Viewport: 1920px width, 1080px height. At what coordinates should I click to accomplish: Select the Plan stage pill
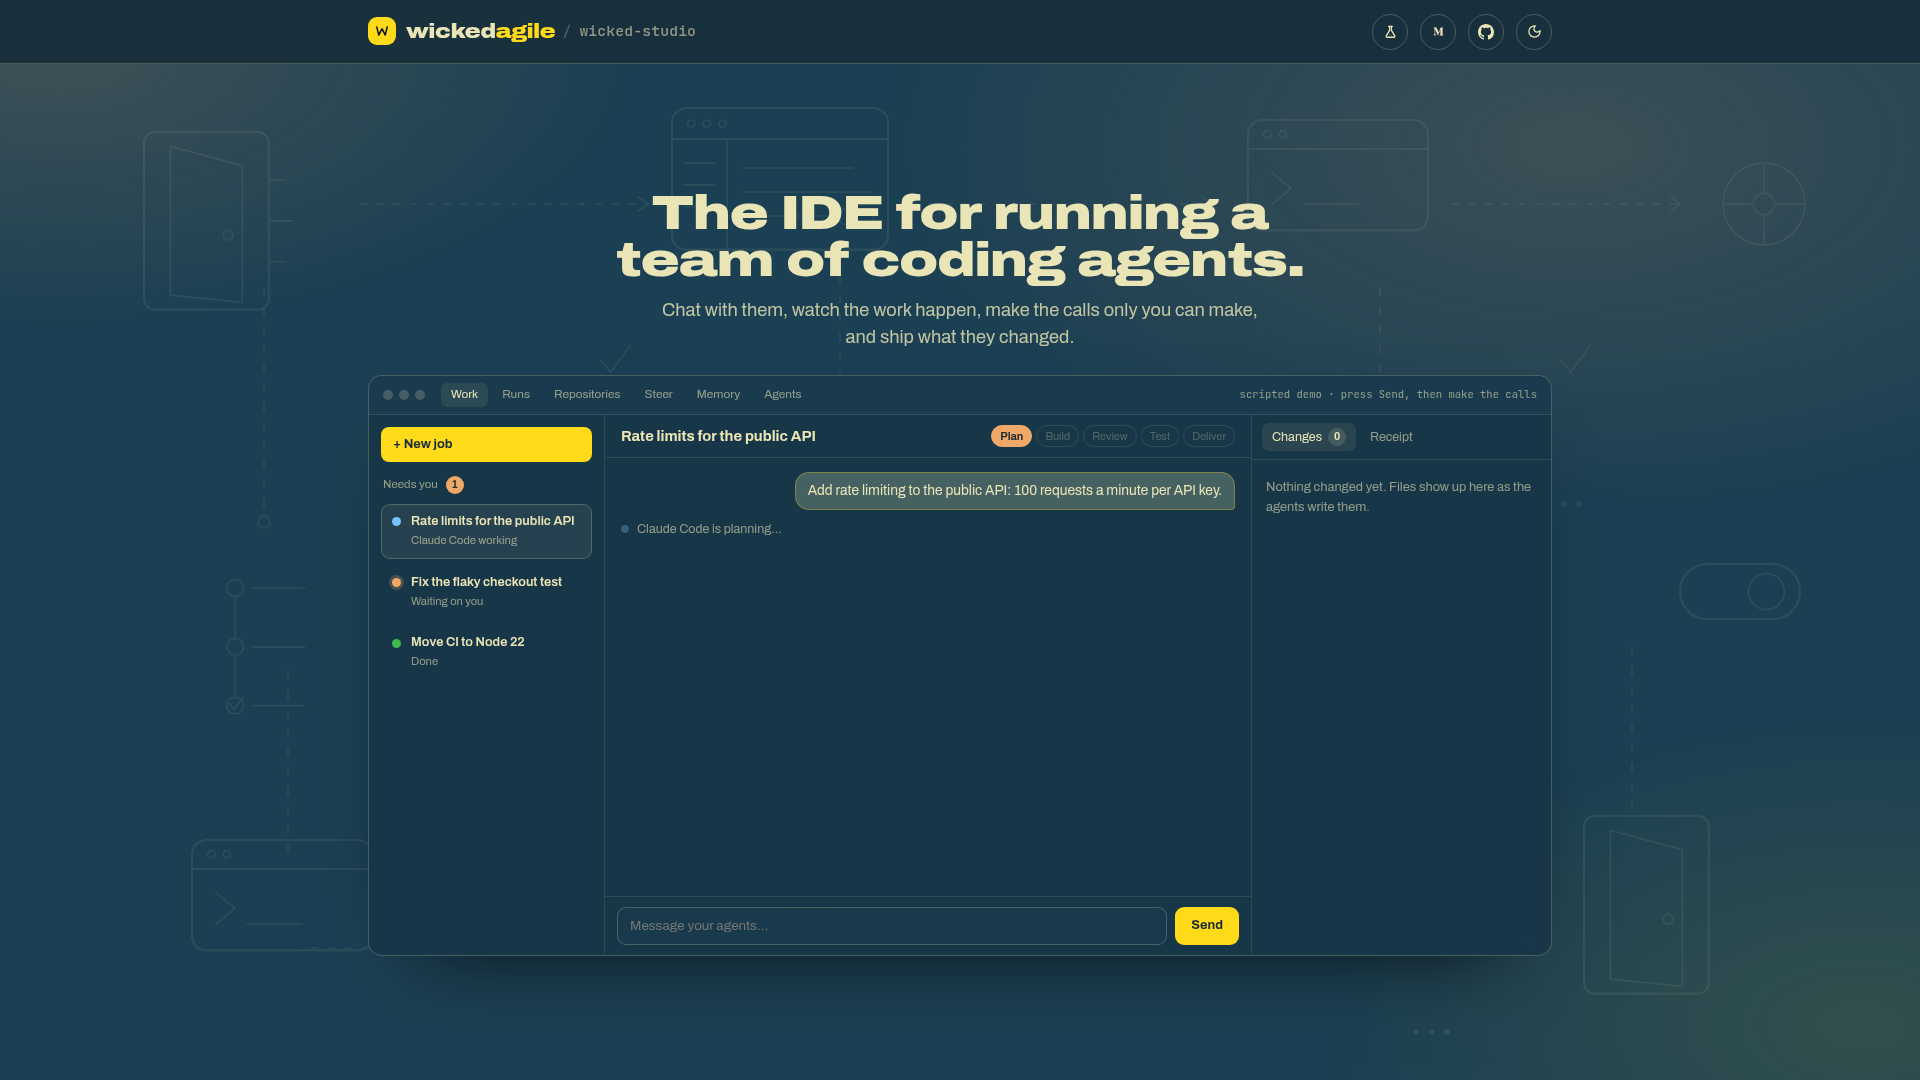(x=1011, y=437)
